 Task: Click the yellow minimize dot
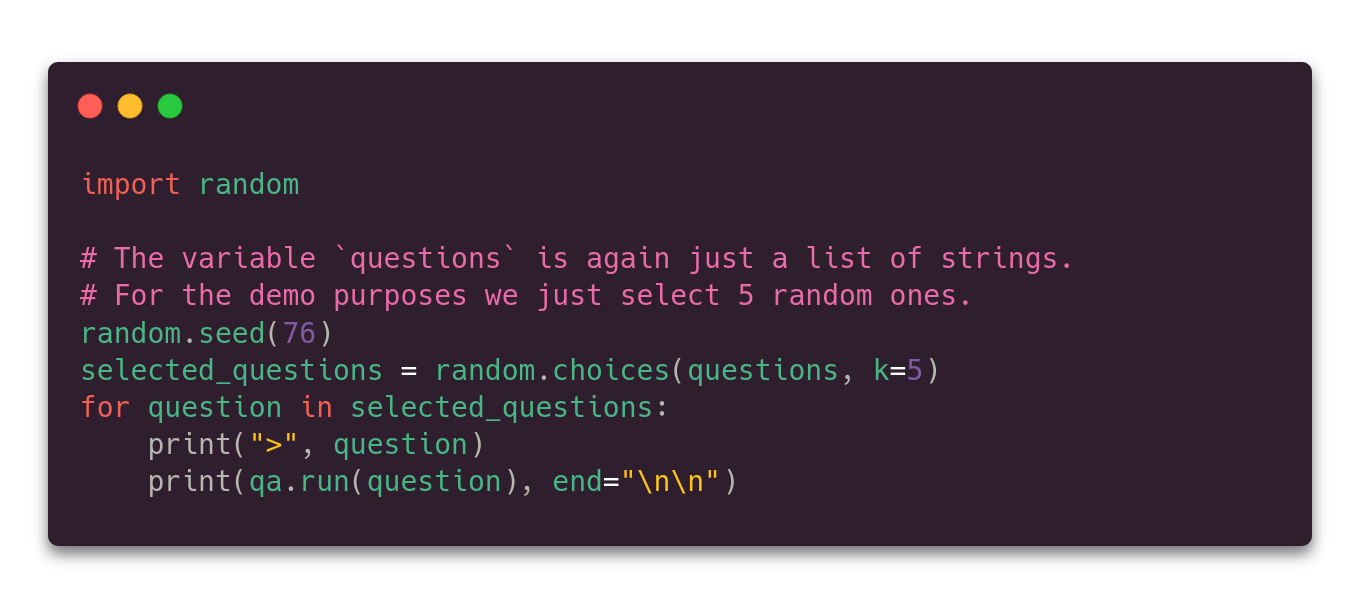130,106
